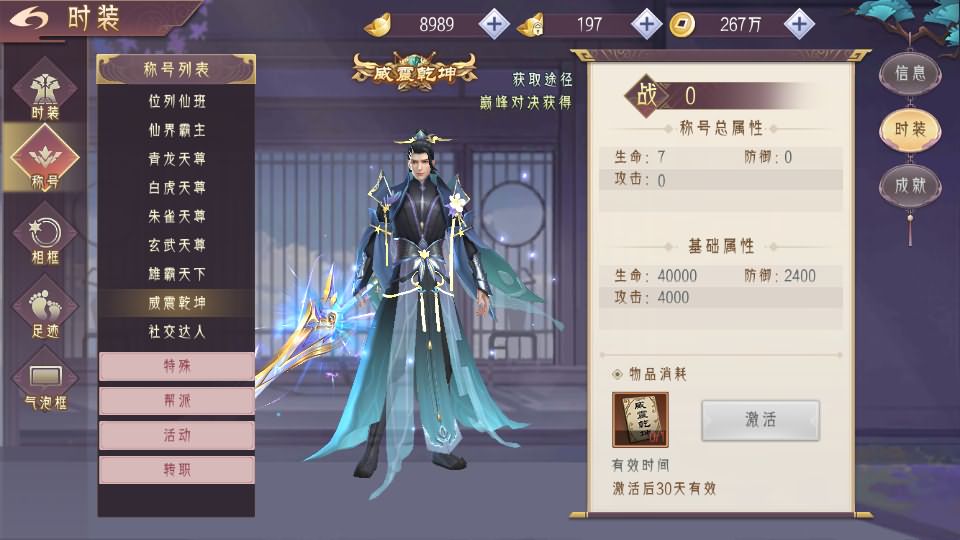Image resolution: width=960 pixels, height=540 pixels.
Task: Add coins with plus beside 267万
Action: point(799,24)
